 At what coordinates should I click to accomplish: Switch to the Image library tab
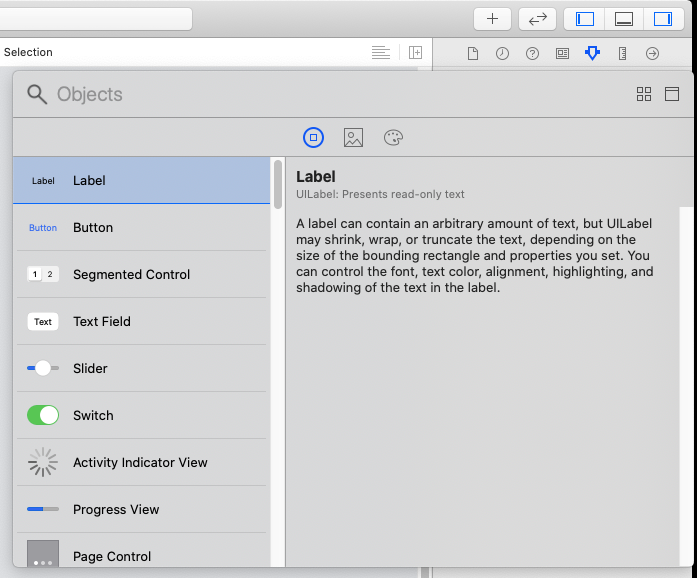point(353,138)
